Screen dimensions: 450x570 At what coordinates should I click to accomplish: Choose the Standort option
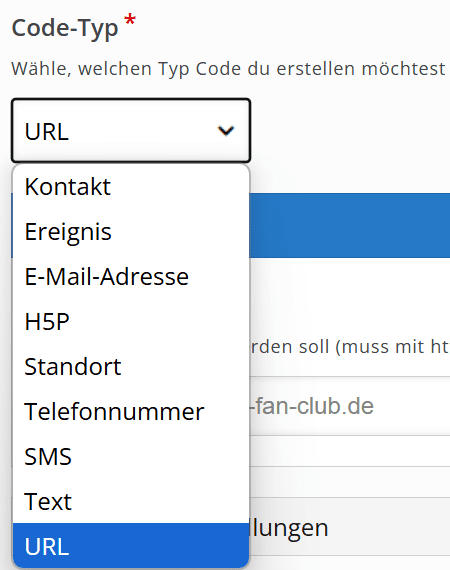(x=131, y=367)
